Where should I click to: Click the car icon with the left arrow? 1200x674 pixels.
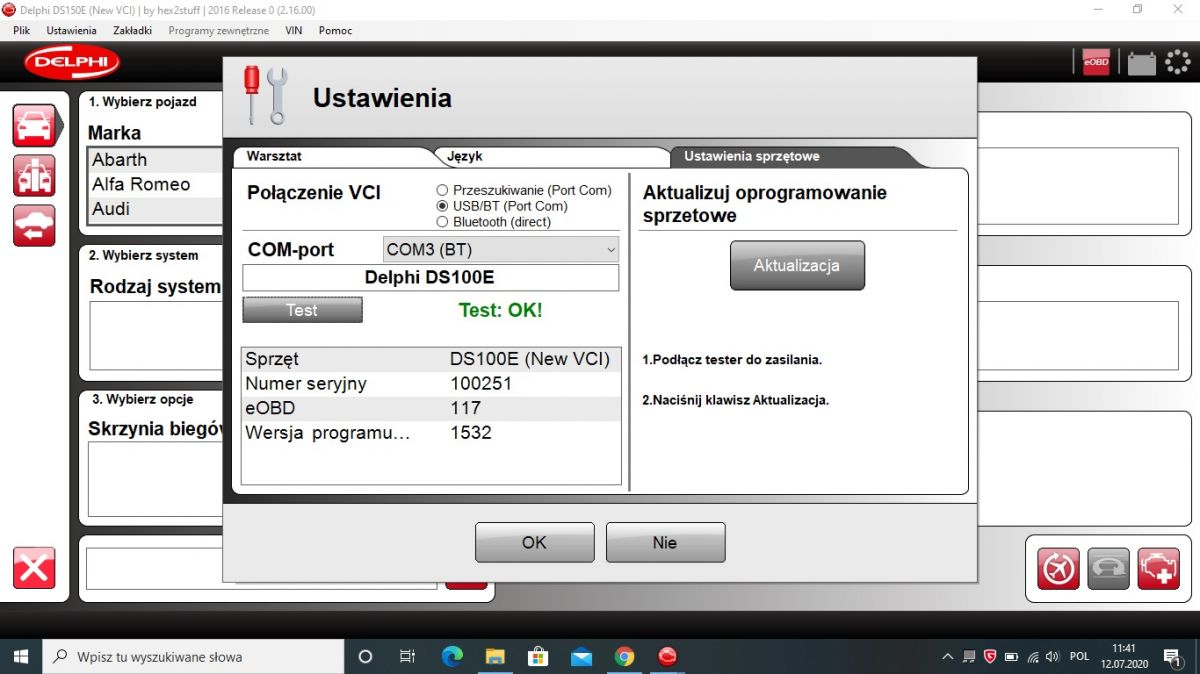coord(34,225)
